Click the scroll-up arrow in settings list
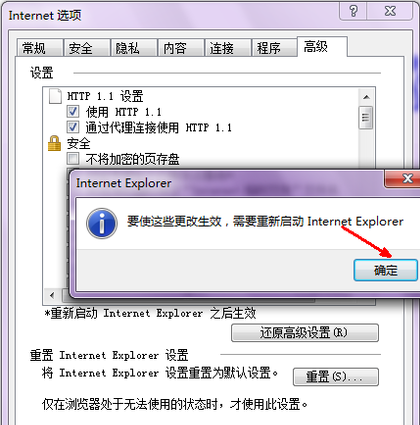The height and width of the screenshot is (425, 420). click(x=366, y=97)
